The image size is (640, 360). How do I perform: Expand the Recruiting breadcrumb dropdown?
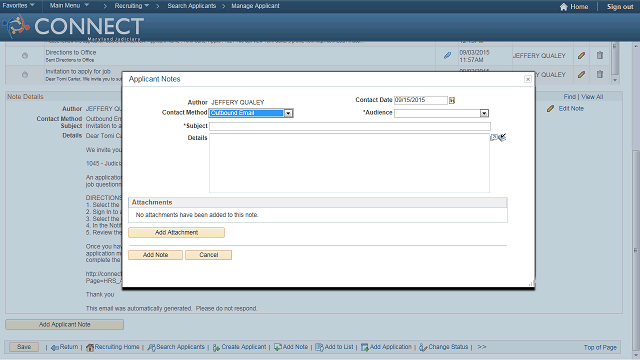tap(131, 6)
